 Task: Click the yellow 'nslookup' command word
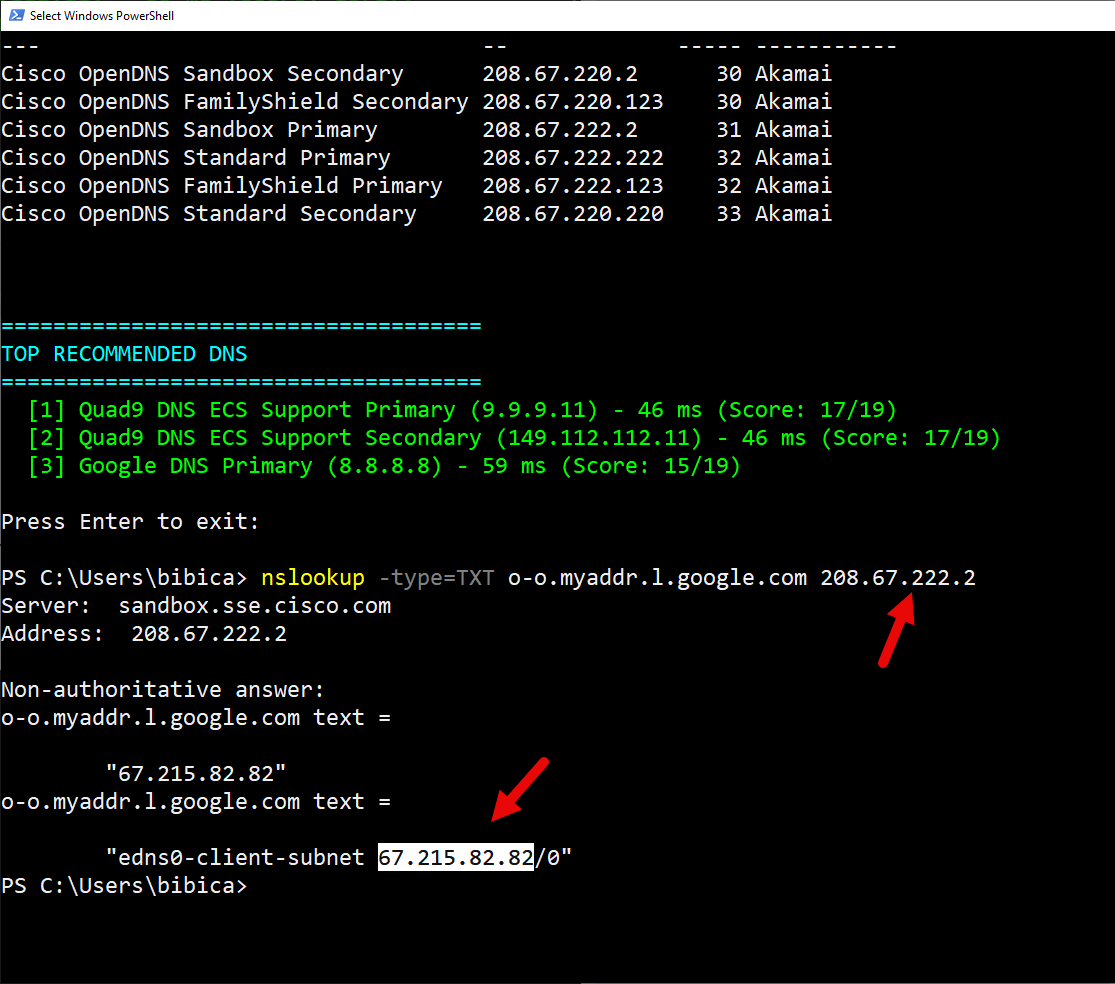(313, 578)
